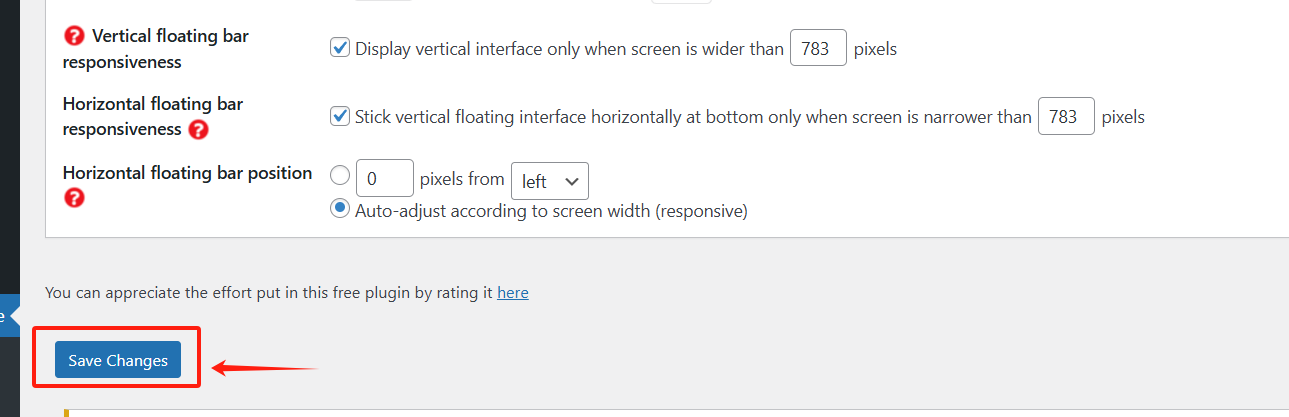Click the 783 field for wider-than width
Screen dimensions: 1289x417
coord(818,48)
